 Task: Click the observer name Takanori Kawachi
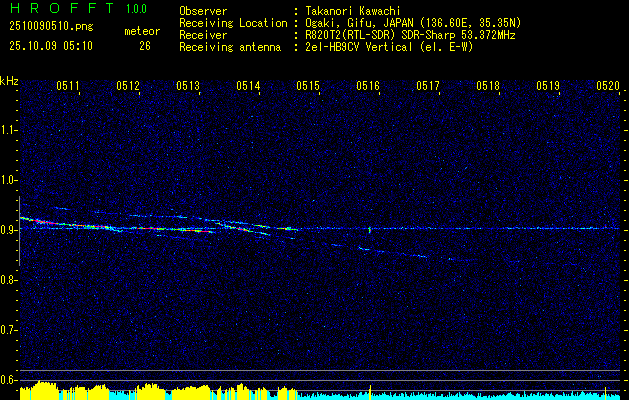coord(352,11)
